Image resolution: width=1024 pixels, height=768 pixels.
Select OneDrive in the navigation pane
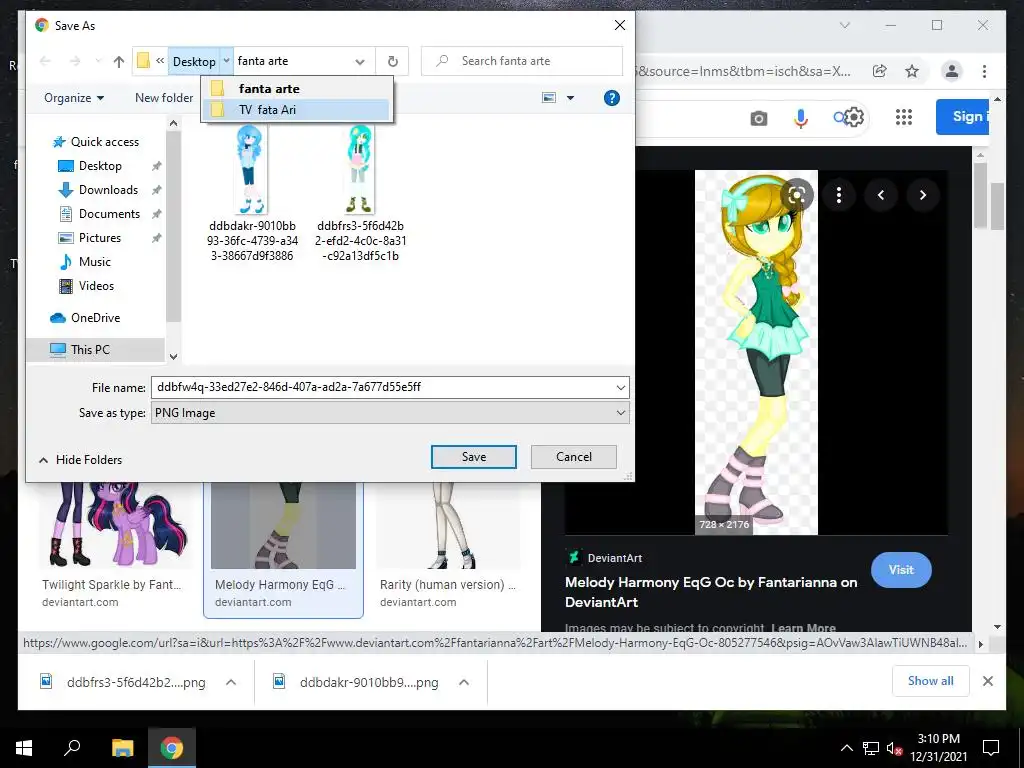tap(85, 318)
